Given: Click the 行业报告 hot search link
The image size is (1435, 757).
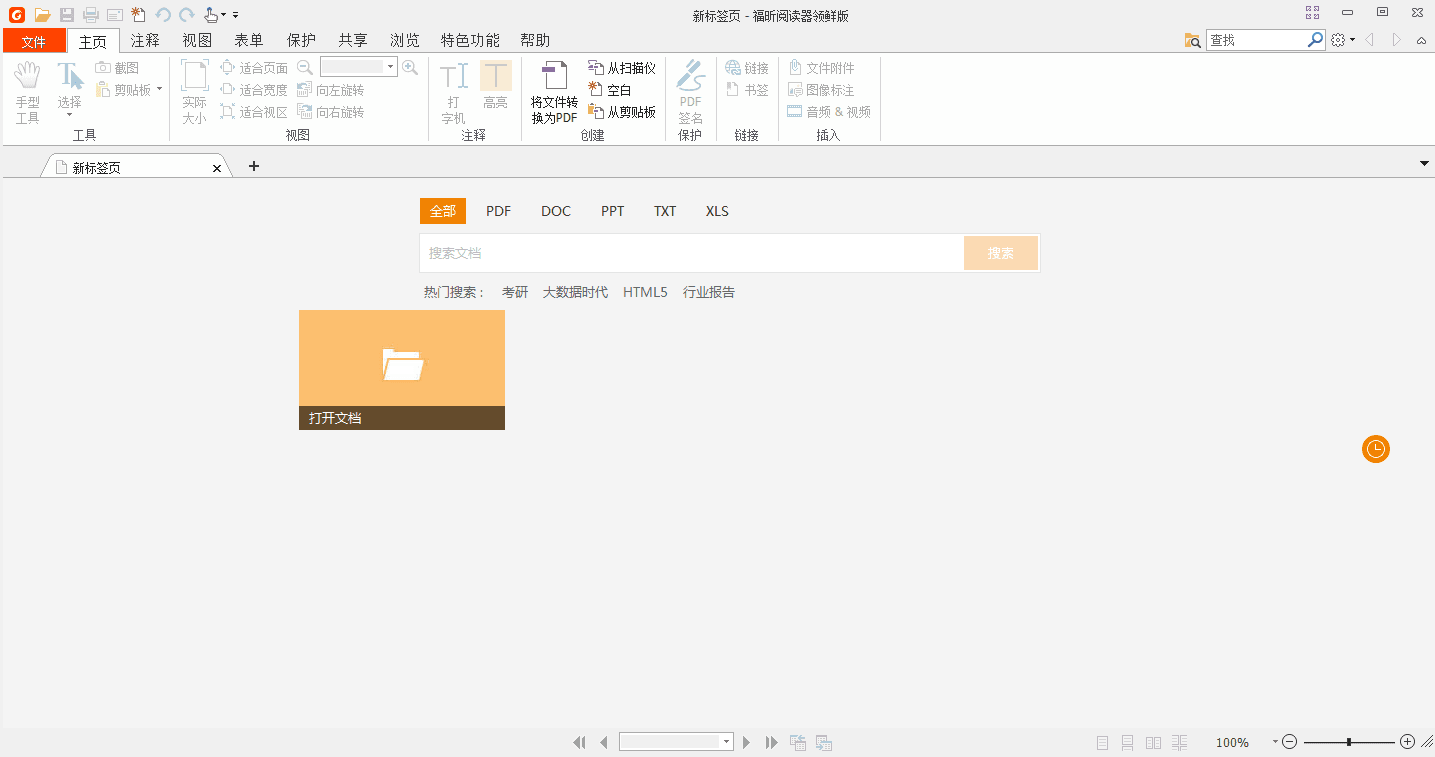Looking at the screenshot, I should [x=709, y=292].
